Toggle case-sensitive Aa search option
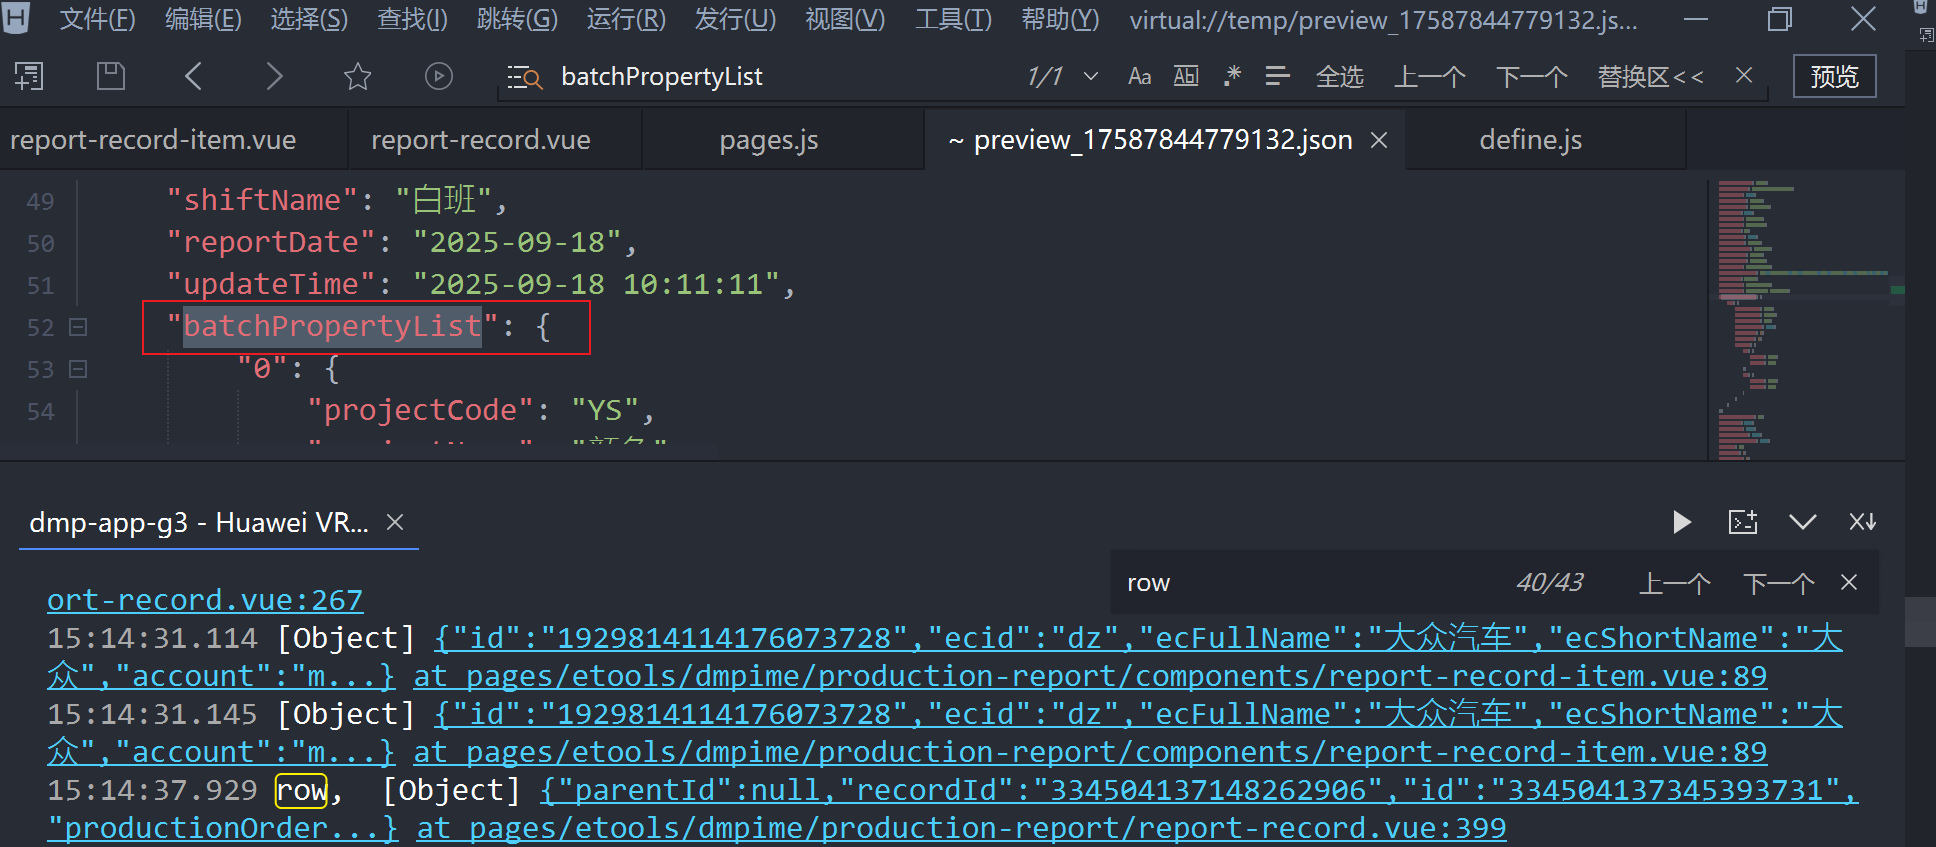Screen dimensions: 1936x847 point(1139,77)
